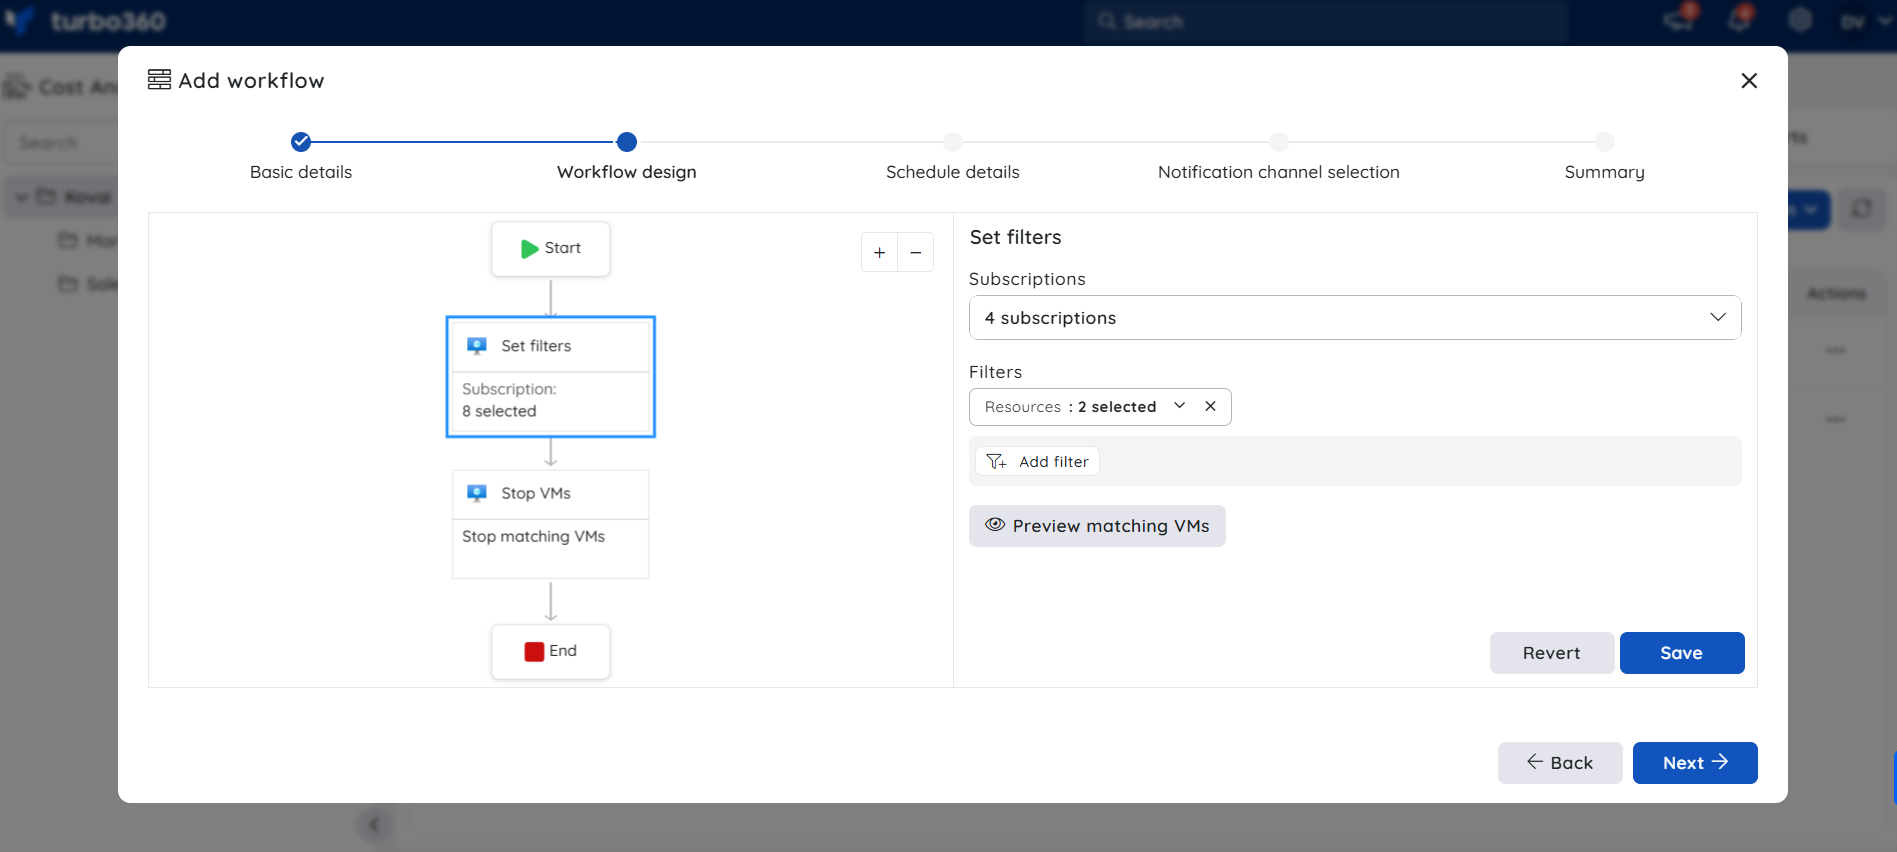Click the red End stop icon

(534, 652)
